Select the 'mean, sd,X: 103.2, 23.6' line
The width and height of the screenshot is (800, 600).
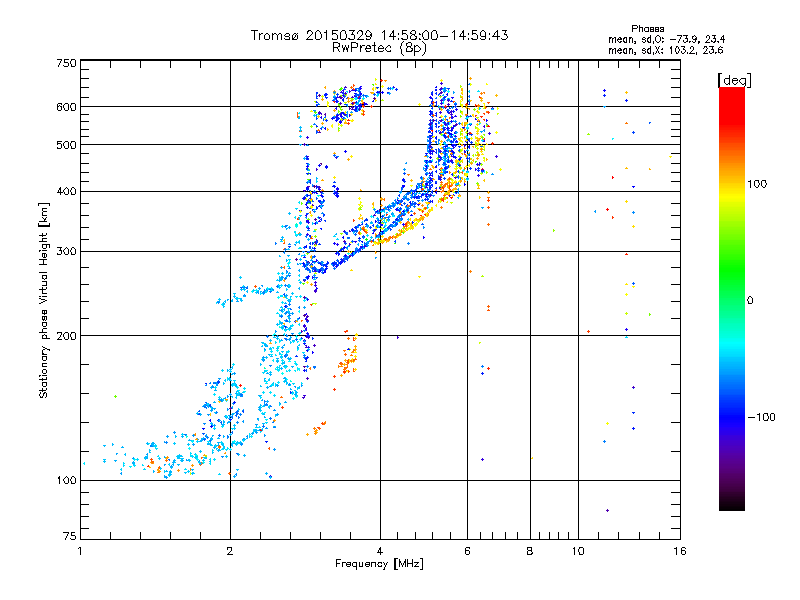666,50
